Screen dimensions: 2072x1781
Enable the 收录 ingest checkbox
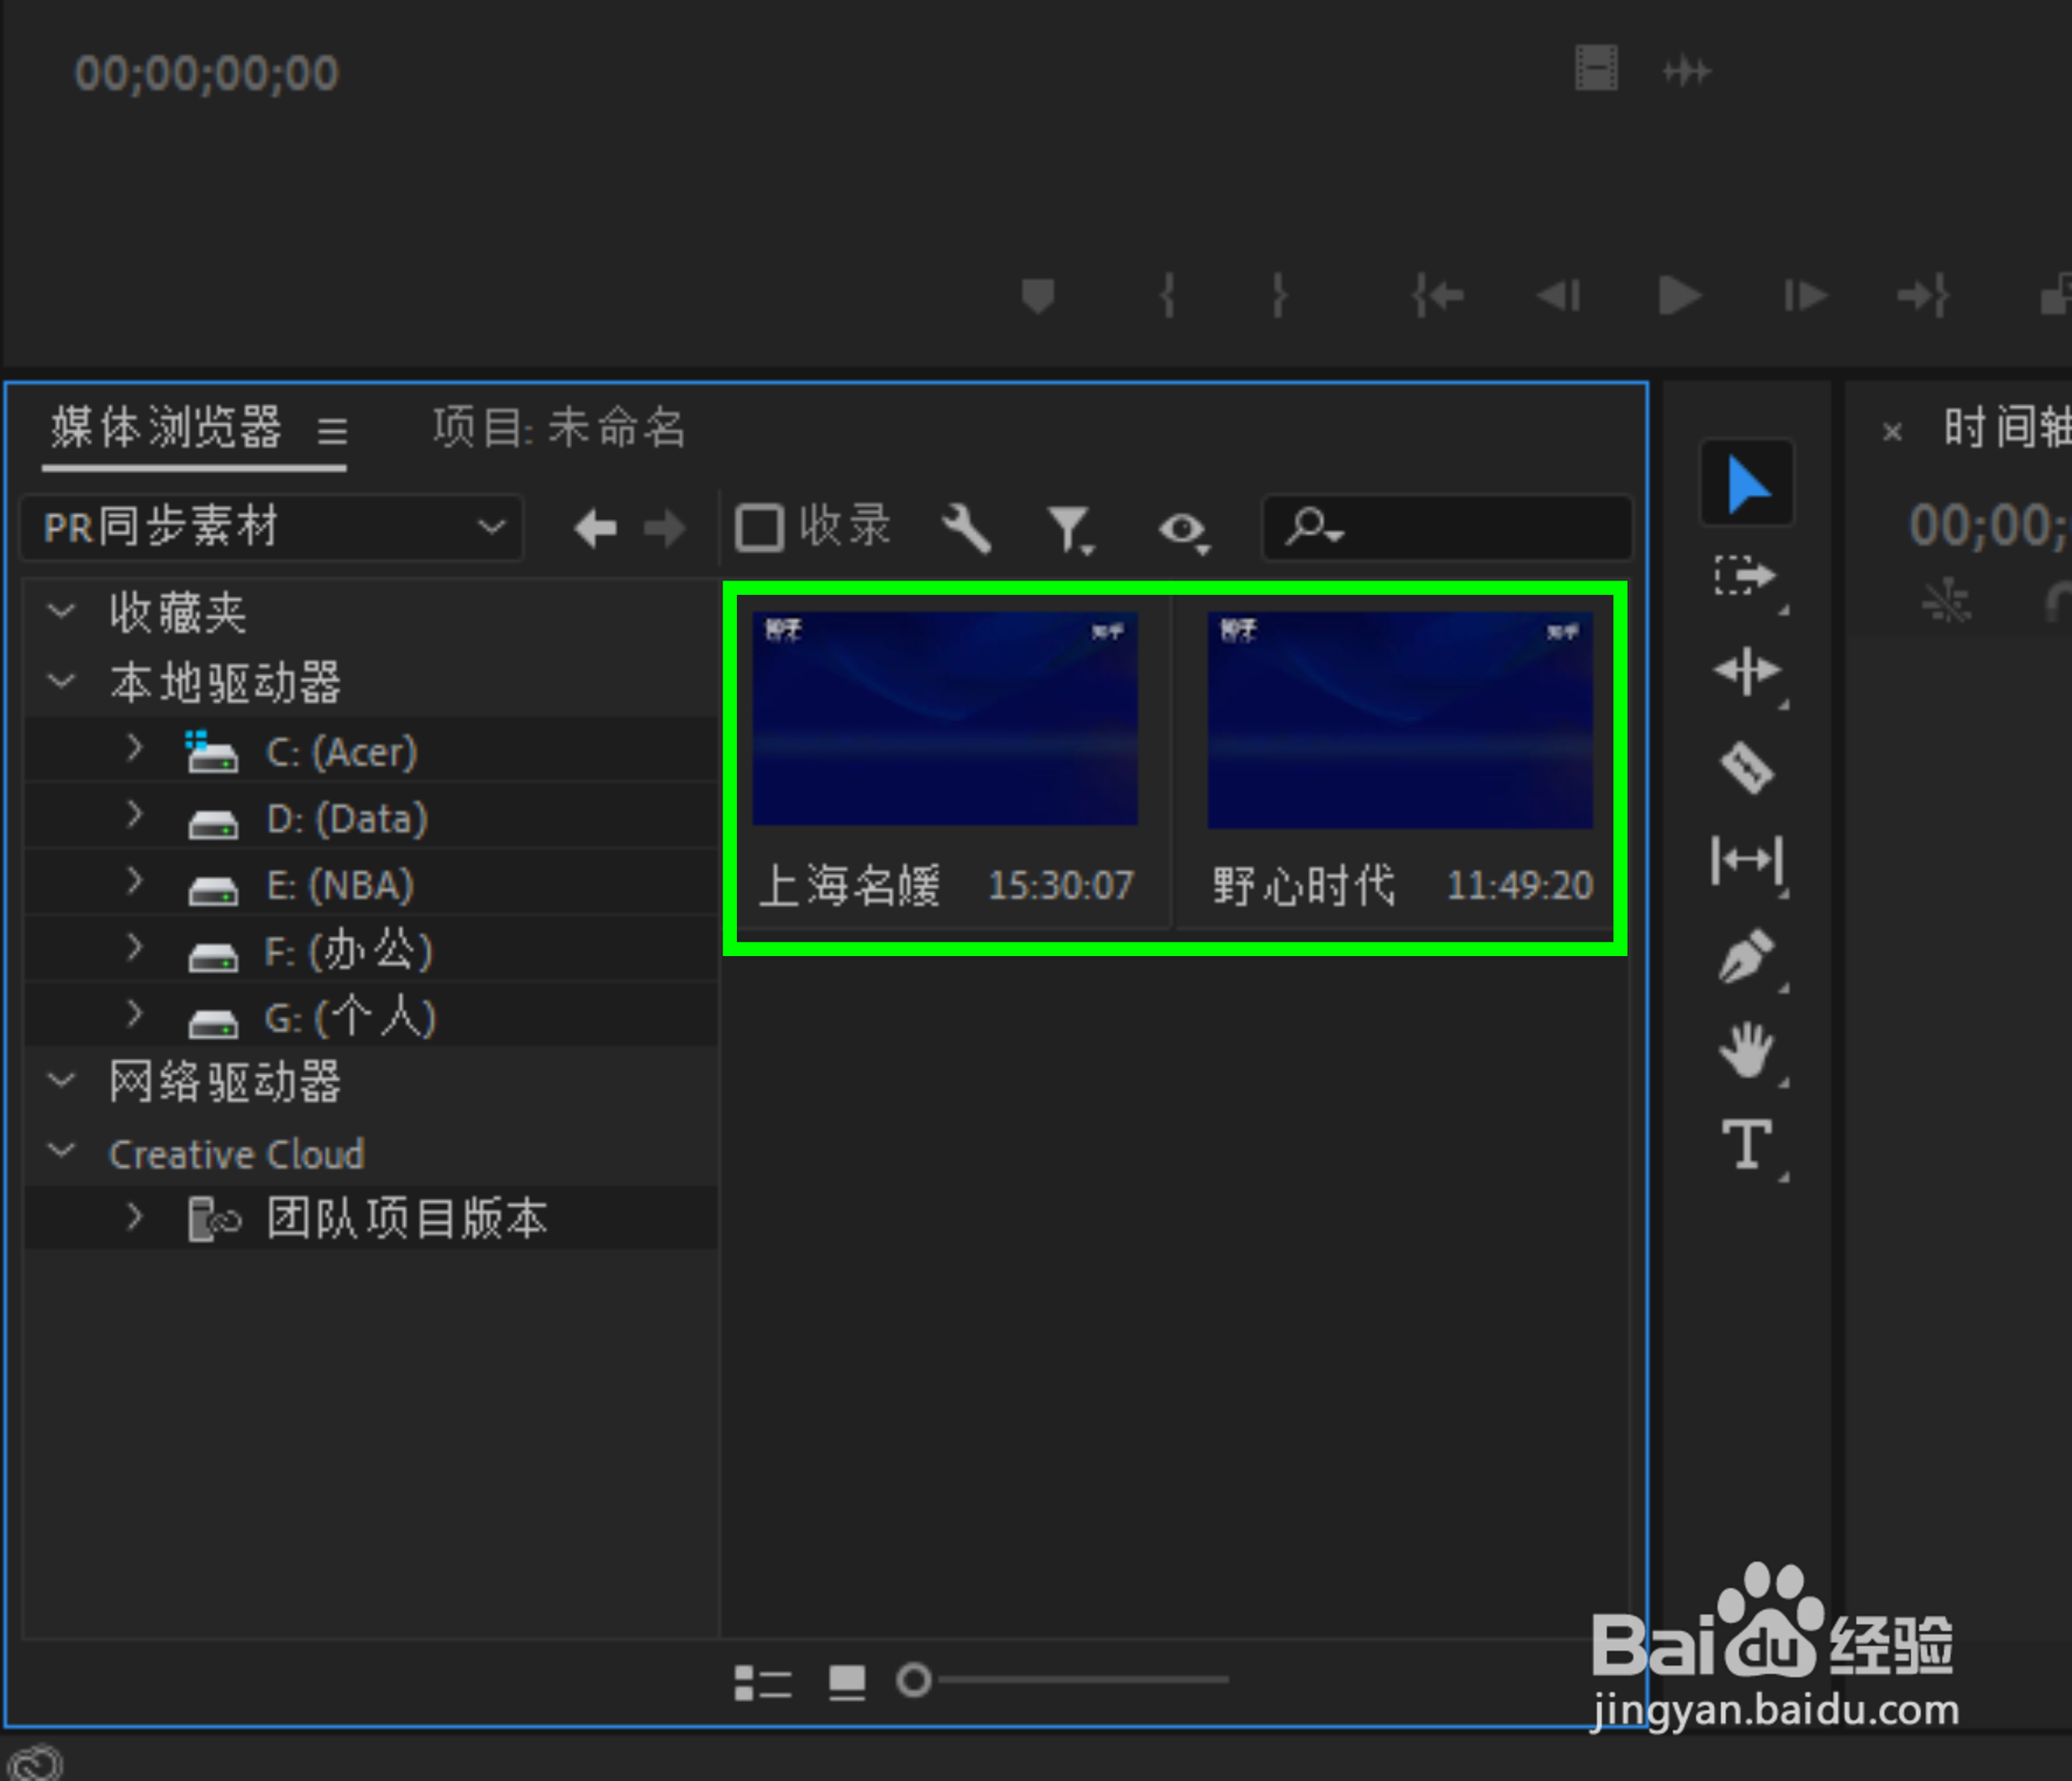759,527
